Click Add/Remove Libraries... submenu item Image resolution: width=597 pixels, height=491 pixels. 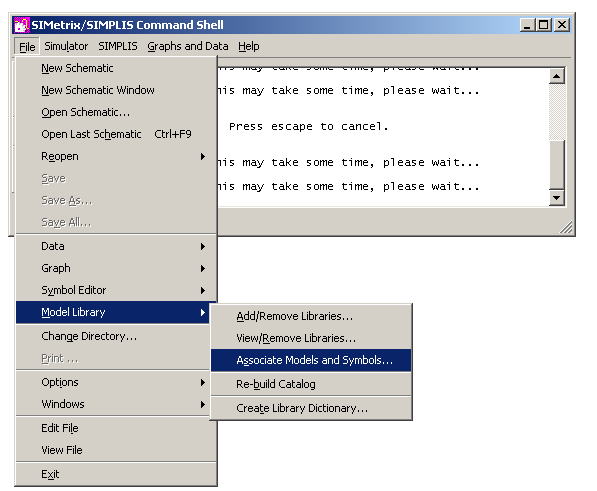tap(311, 316)
